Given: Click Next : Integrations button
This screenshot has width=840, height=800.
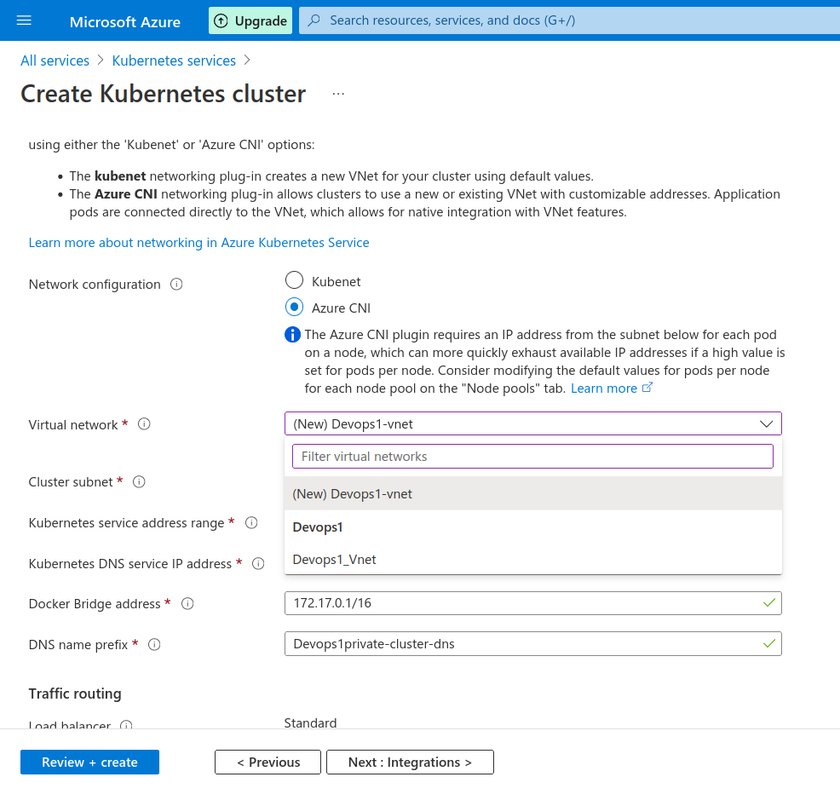Looking at the screenshot, I should click(410, 762).
